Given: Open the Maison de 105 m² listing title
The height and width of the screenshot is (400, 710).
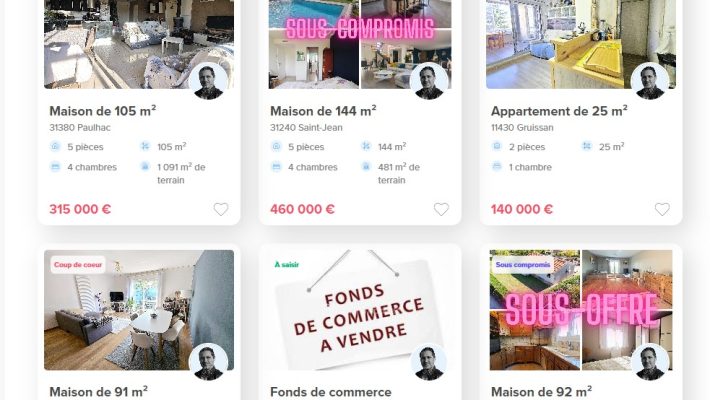Looking at the screenshot, I should coord(103,111).
